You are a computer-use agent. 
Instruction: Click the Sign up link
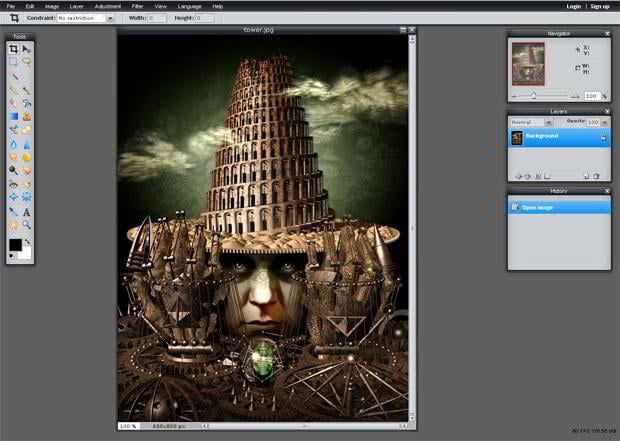[599, 6]
